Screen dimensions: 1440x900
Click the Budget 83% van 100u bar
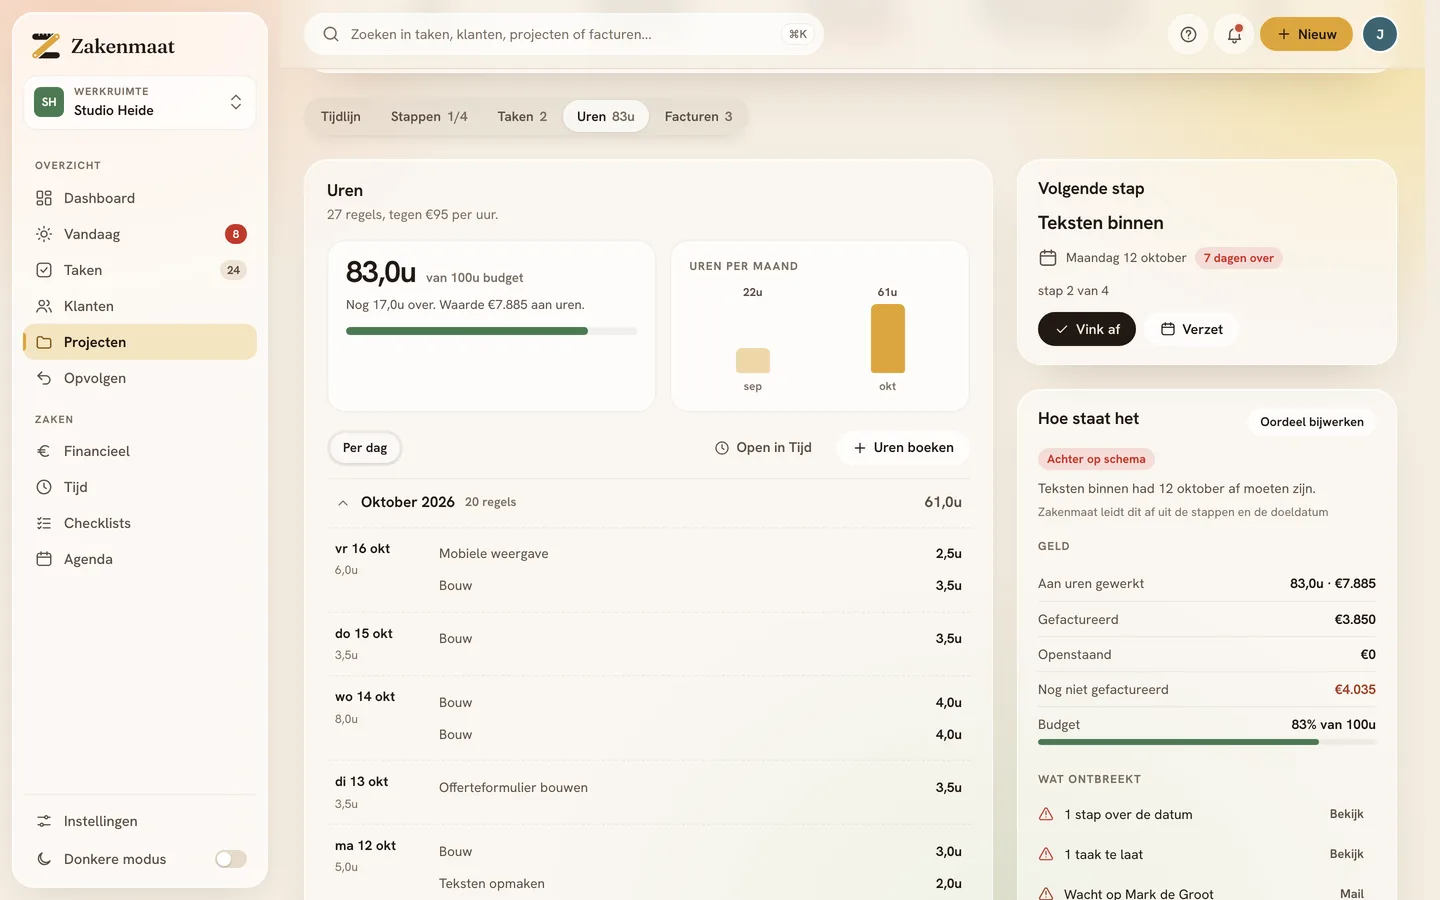pyautogui.click(x=1207, y=742)
